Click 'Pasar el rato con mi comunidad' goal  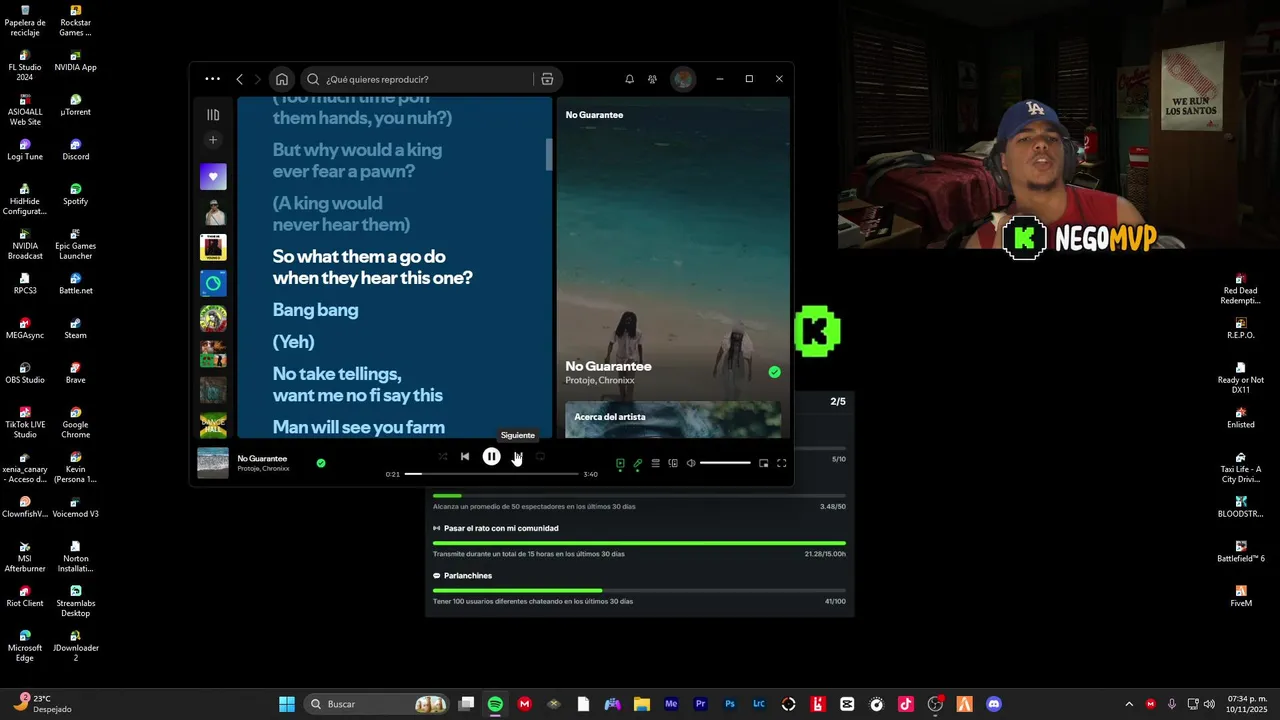tap(501, 528)
